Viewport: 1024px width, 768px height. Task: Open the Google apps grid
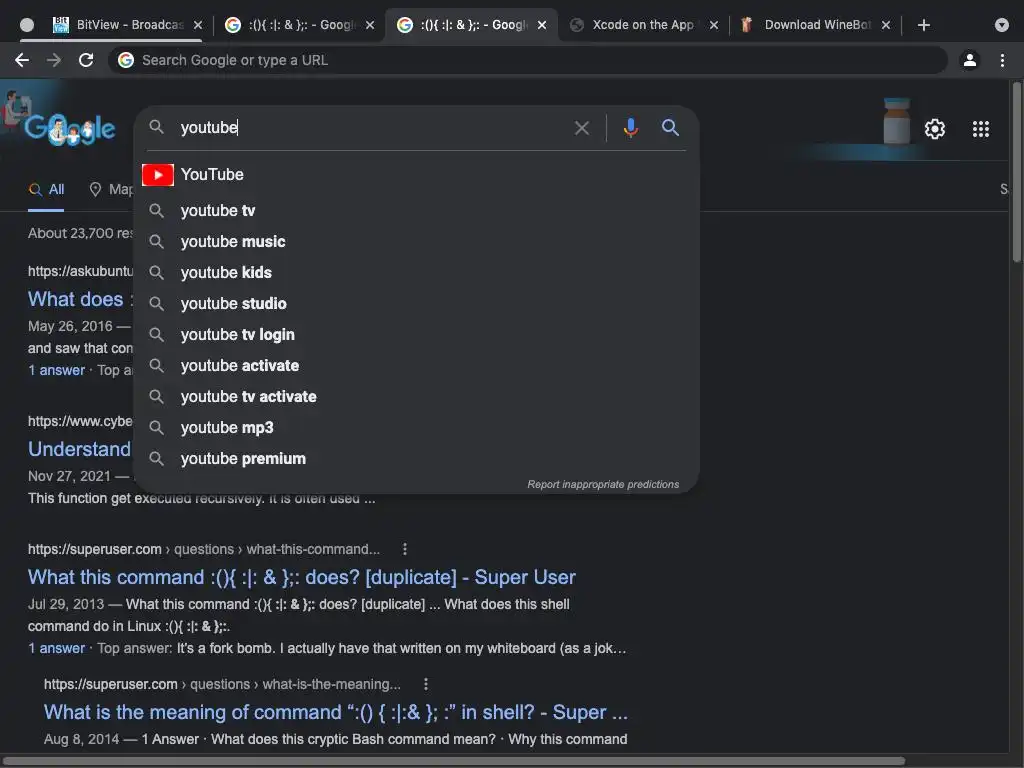pos(980,129)
